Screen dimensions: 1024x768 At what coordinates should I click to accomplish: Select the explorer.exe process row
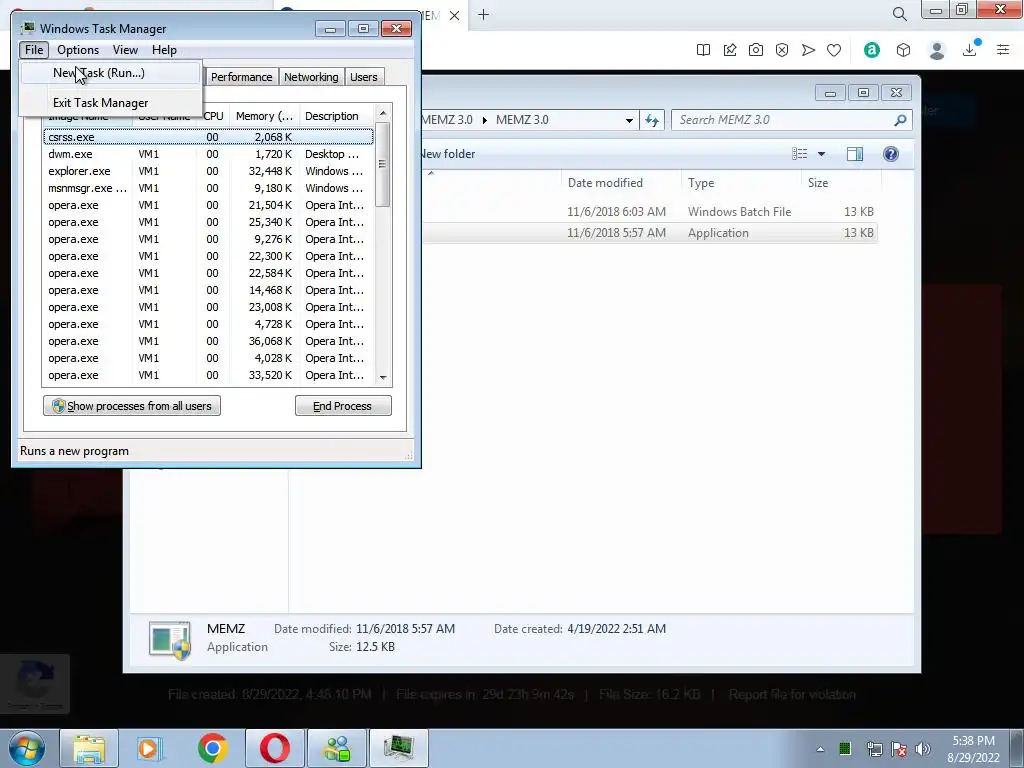pos(208,171)
